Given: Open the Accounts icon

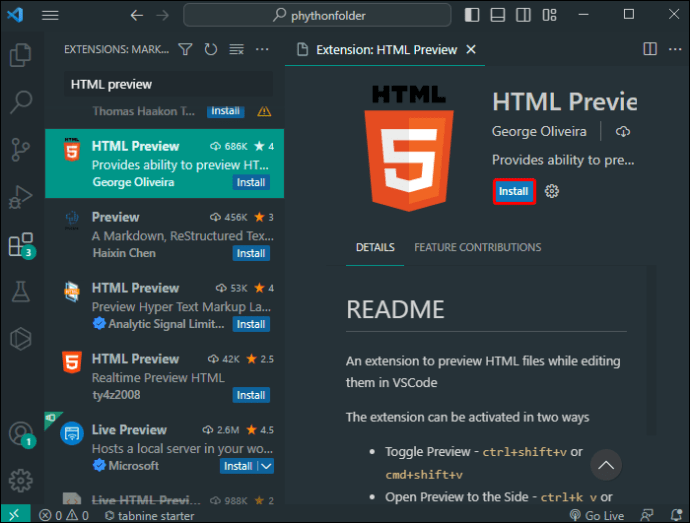Looking at the screenshot, I should 20,433.
